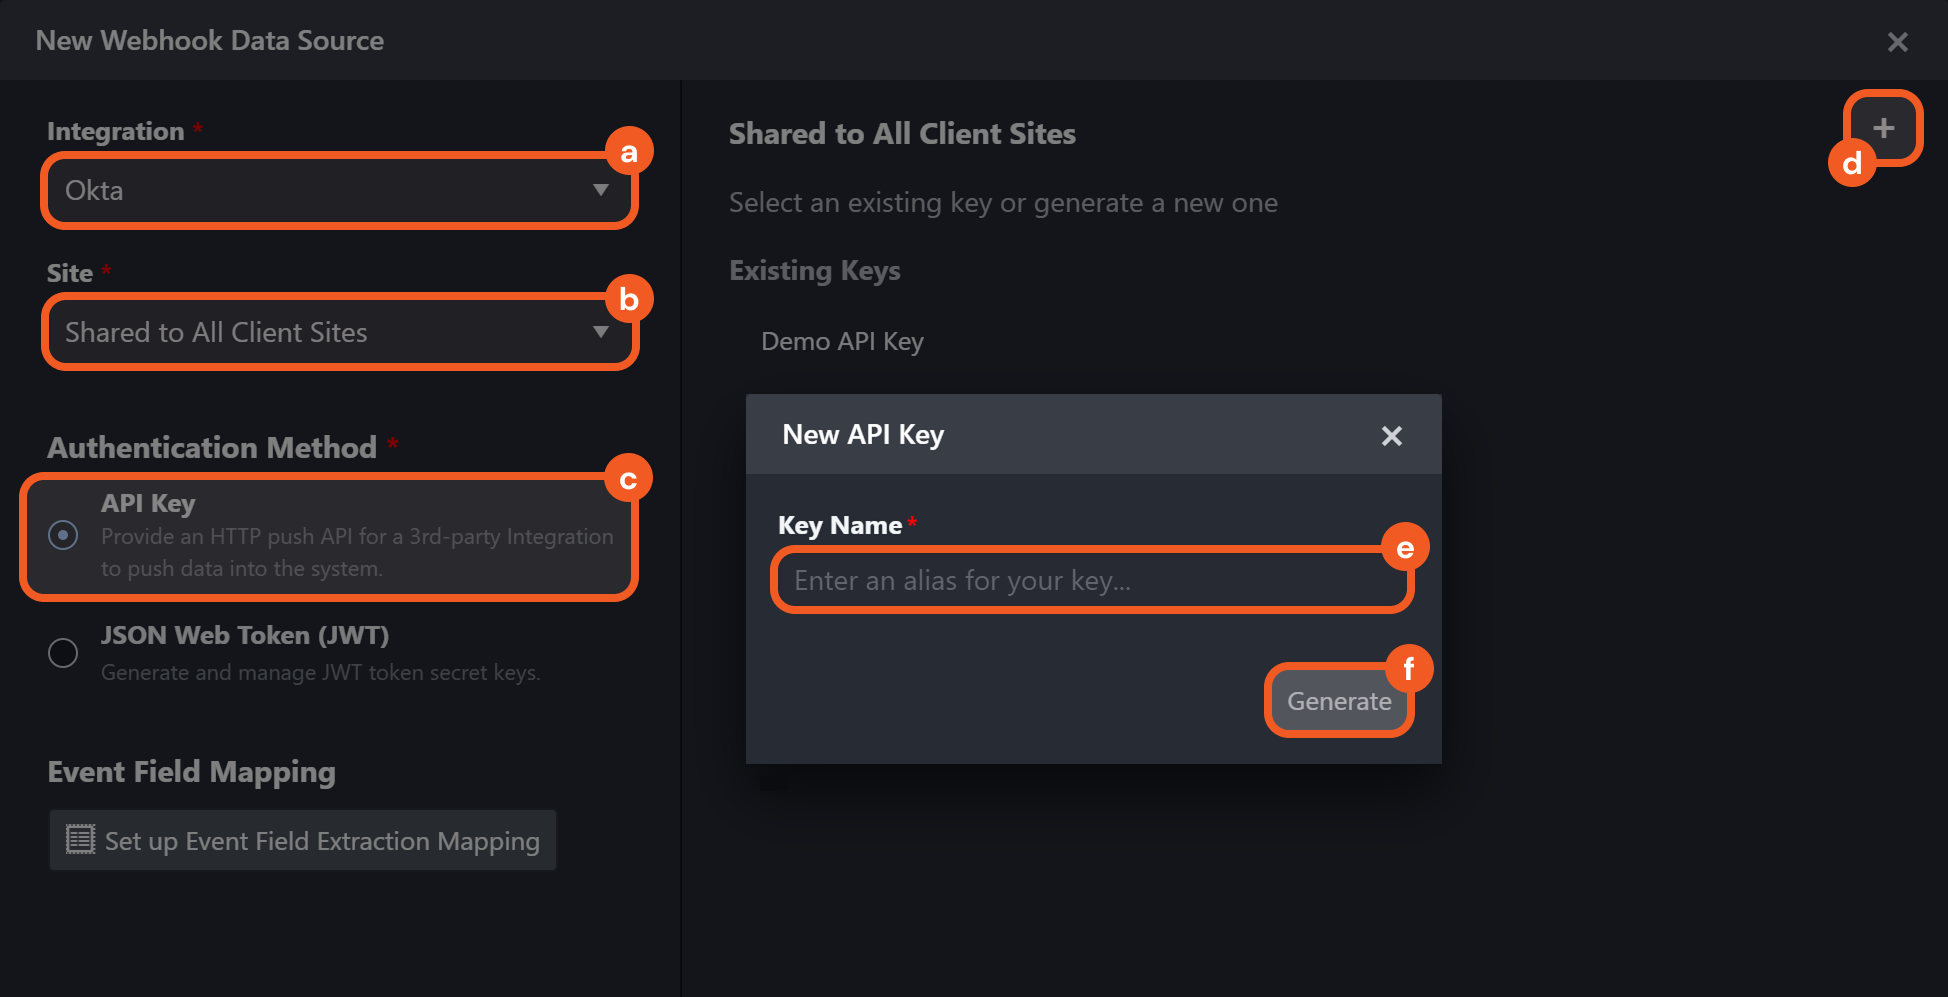Click the plus icon to add a key
The height and width of the screenshot is (997, 1948).
click(1883, 128)
